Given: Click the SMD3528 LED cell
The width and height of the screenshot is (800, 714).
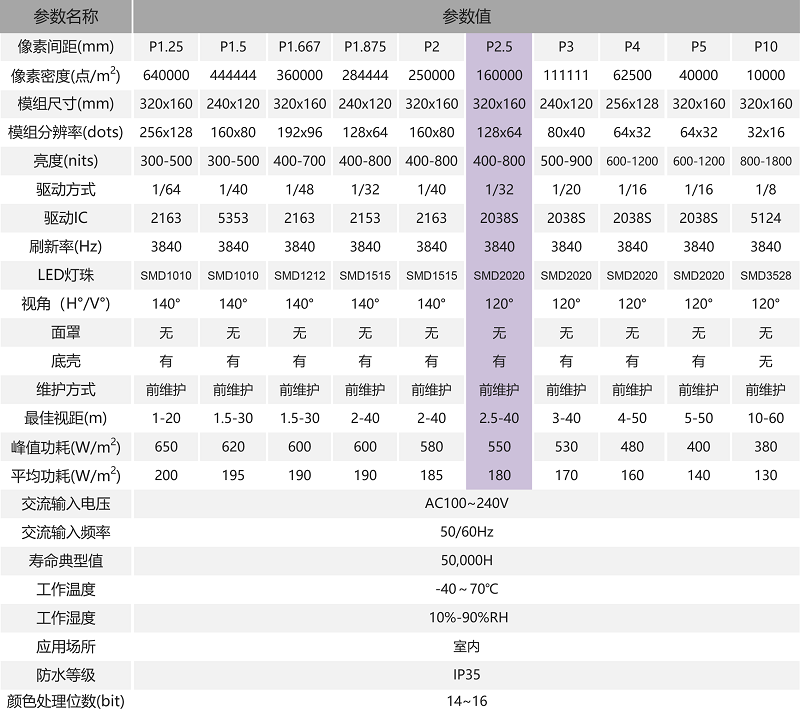Looking at the screenshot, I should 766,275.
